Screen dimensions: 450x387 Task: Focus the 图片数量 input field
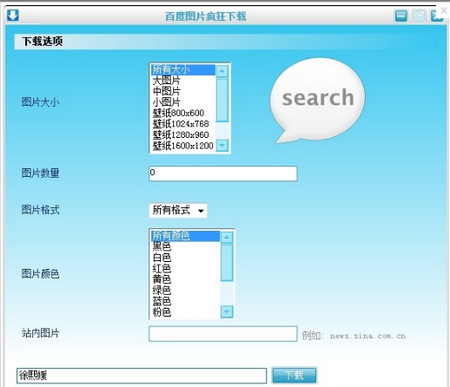click(x=223, y=174)
